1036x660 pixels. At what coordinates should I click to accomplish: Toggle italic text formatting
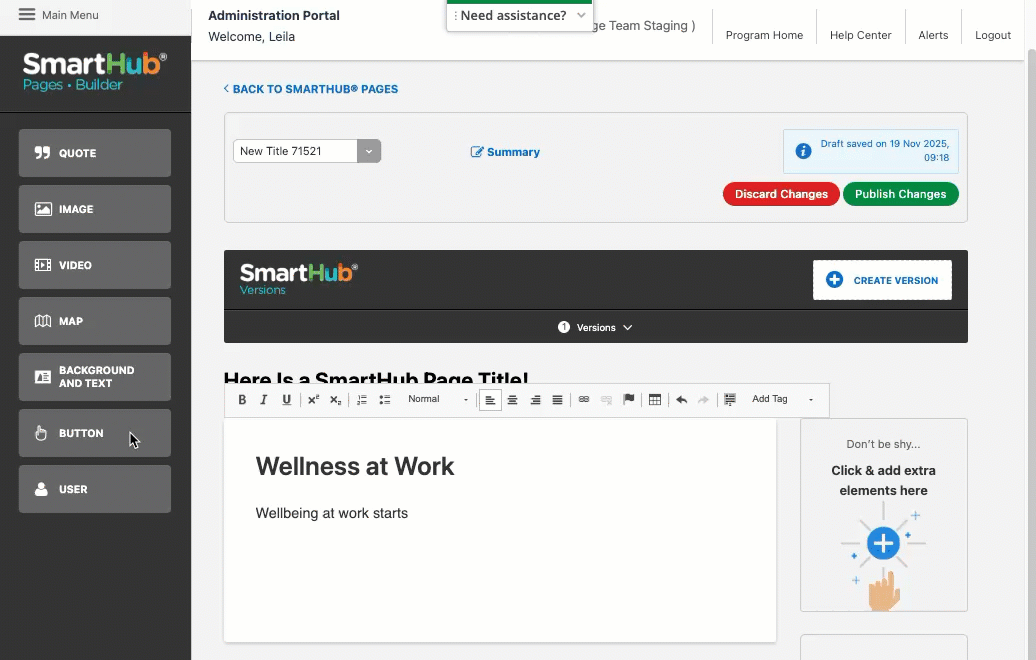264,400
